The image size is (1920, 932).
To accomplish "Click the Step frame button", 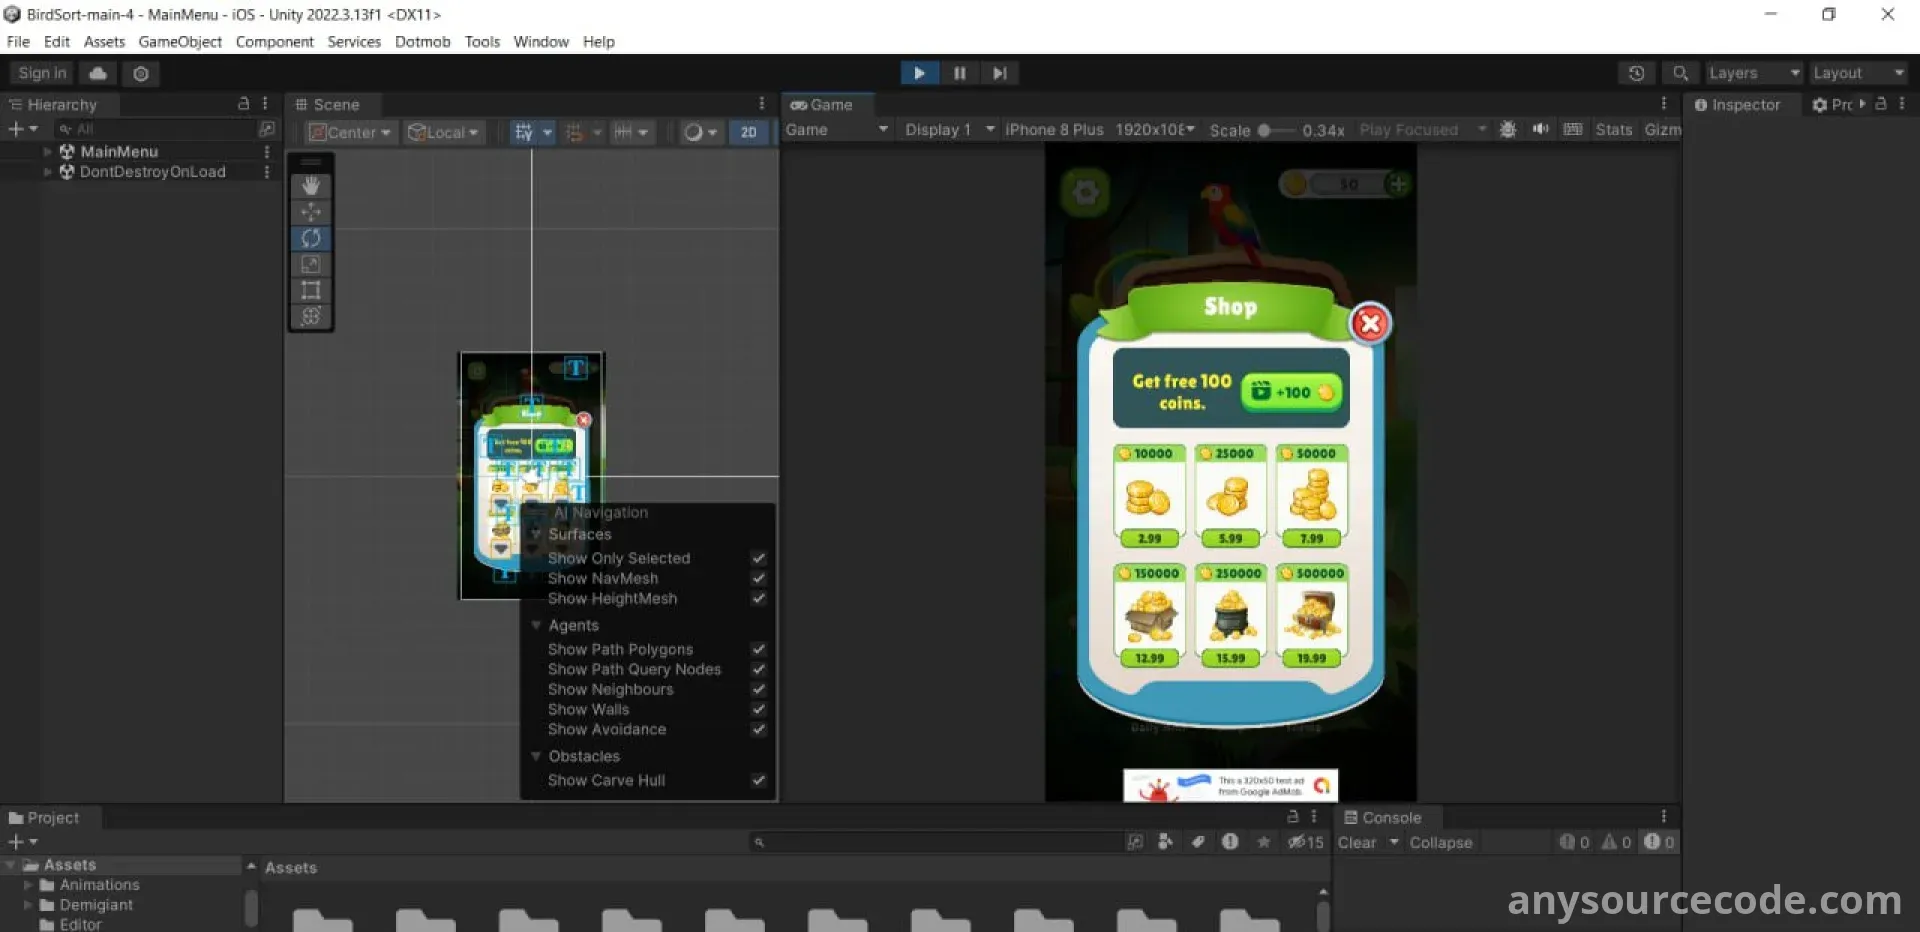I will click(999, 73).
